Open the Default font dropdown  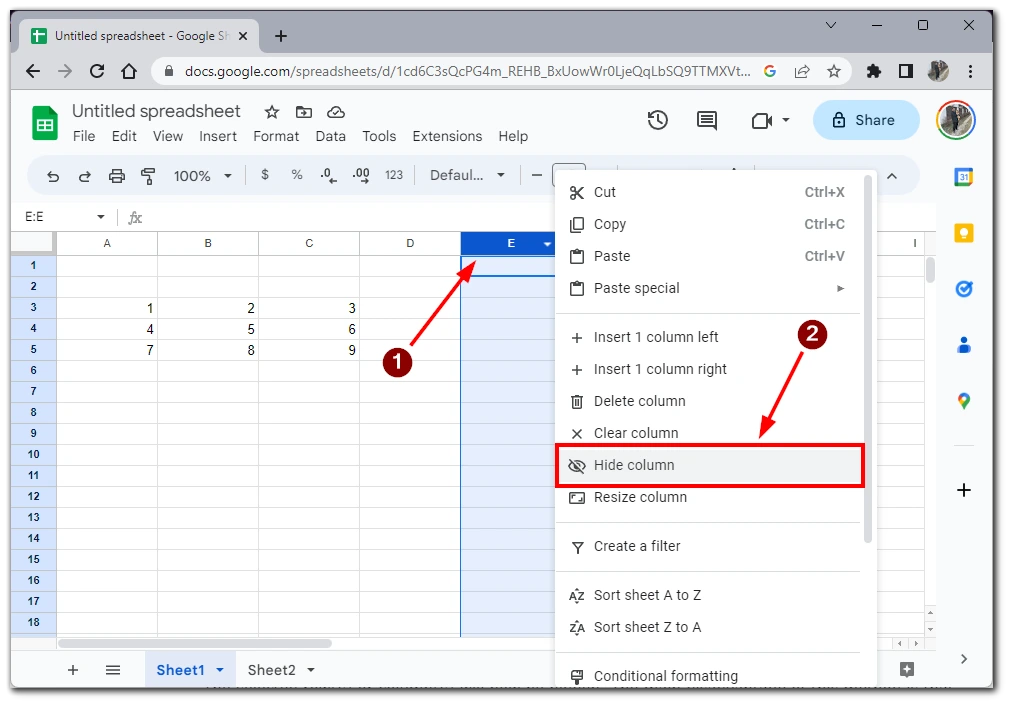[467, 175]
